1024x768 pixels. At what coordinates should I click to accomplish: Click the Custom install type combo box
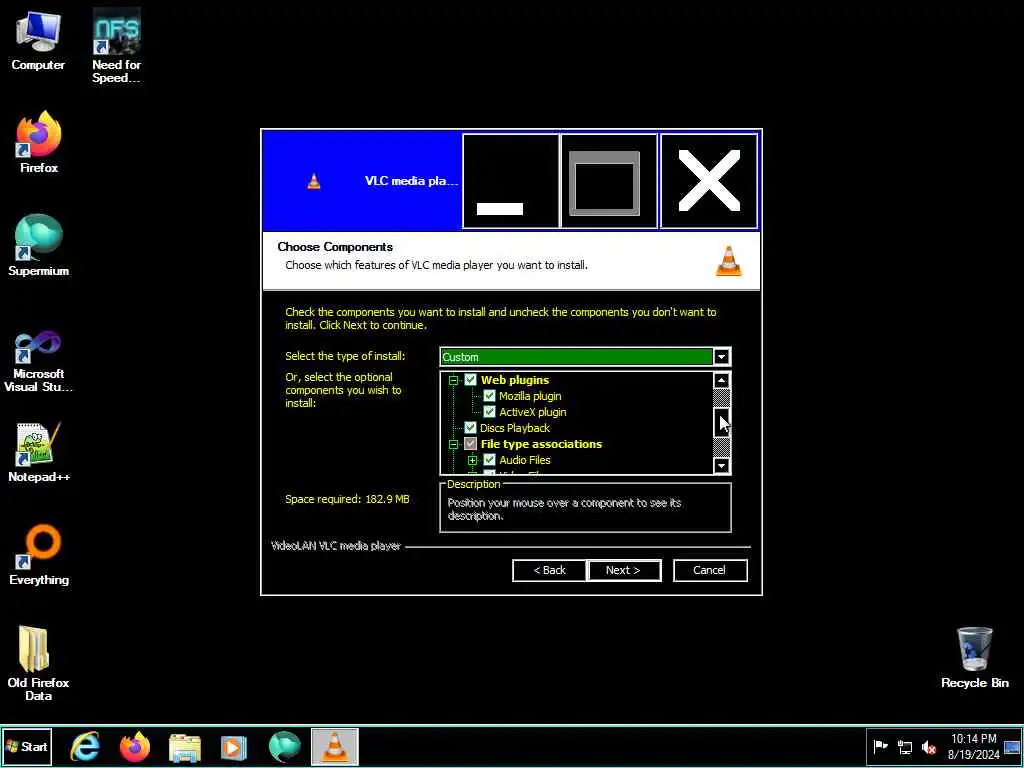[585, 357]
